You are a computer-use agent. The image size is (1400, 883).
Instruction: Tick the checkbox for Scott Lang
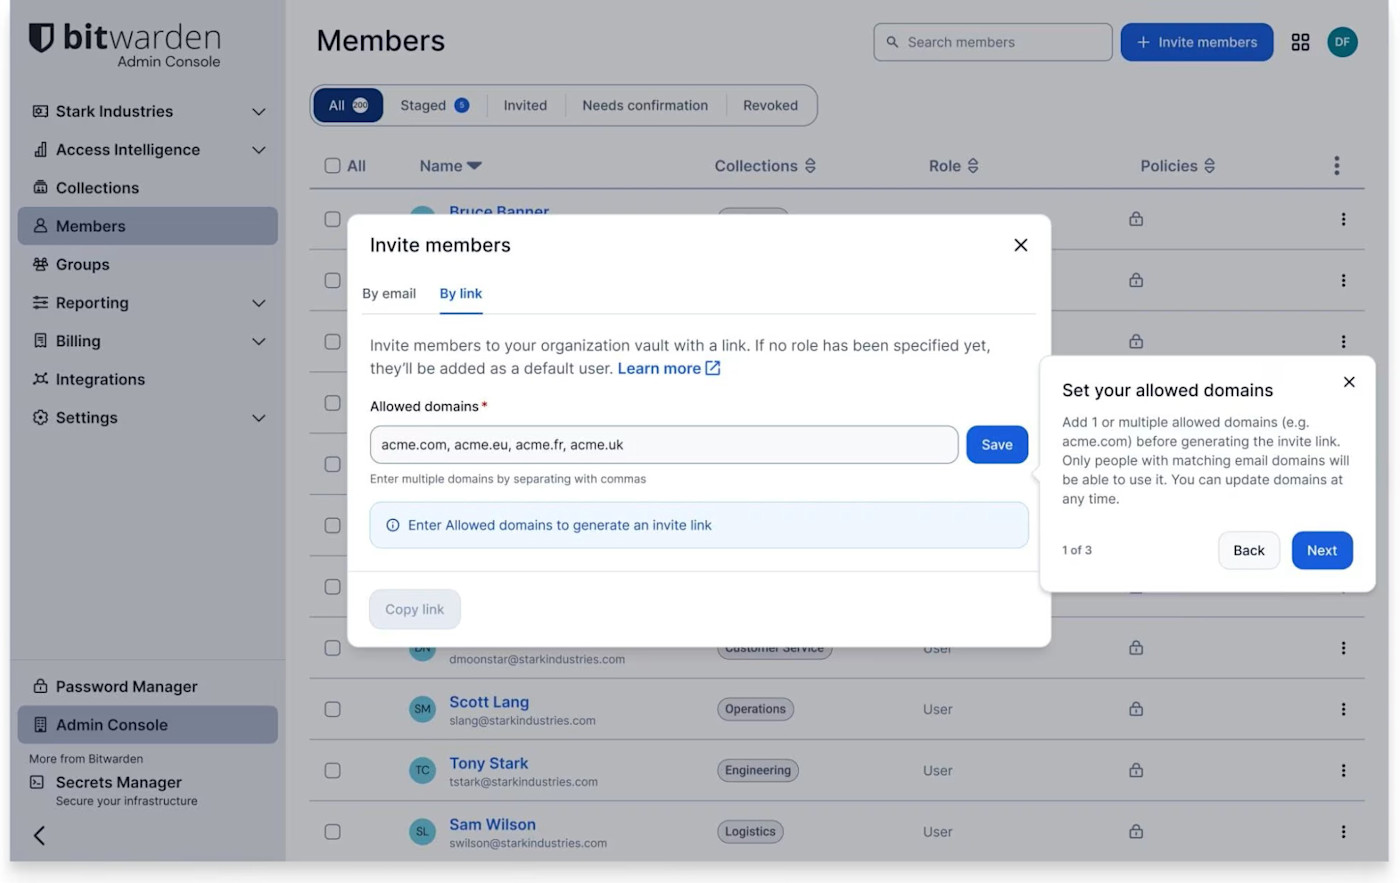(333, 709)
